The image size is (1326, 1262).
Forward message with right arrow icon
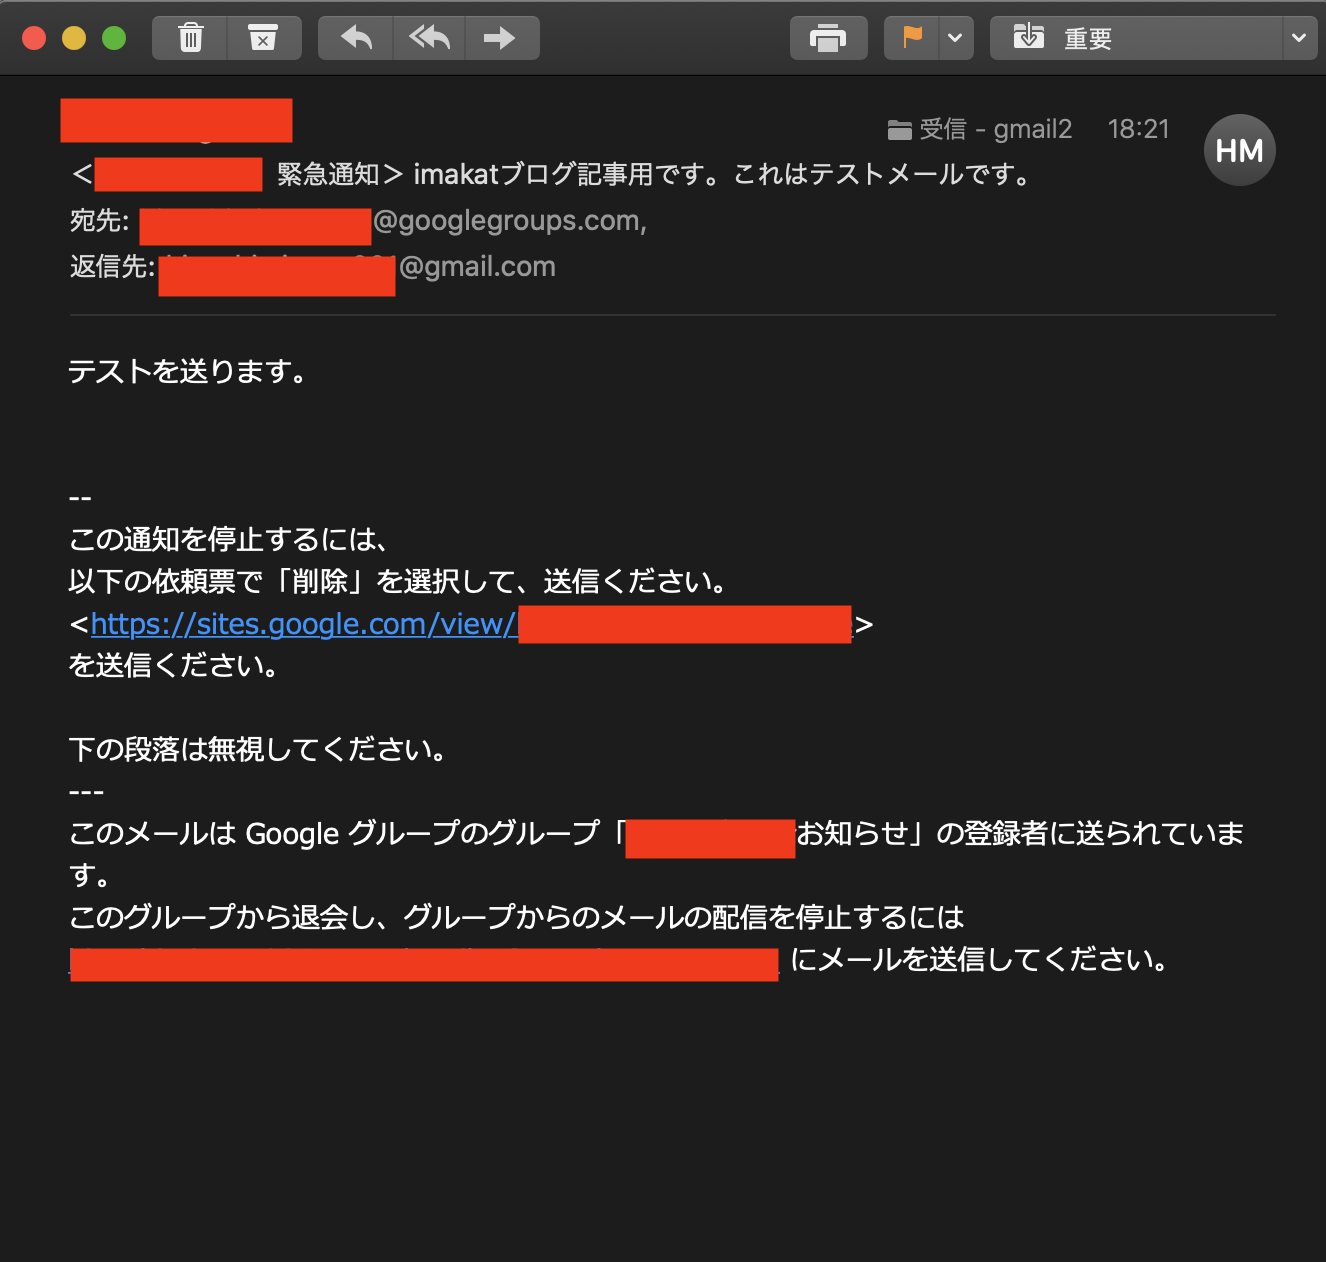(500, 38)
